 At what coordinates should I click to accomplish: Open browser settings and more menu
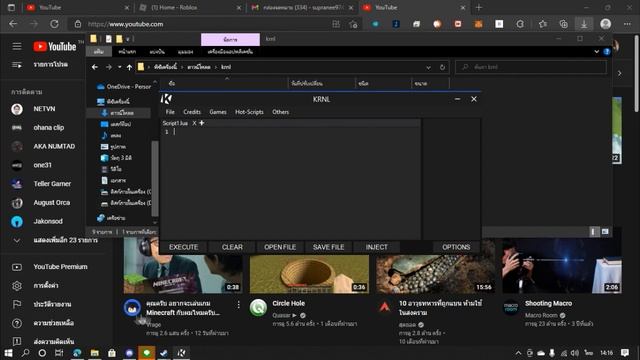(x=627, y=24)
